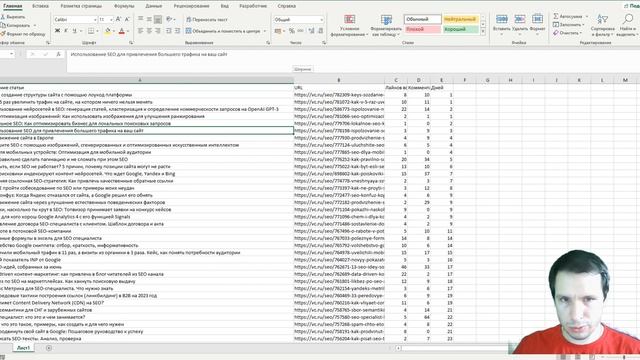Apply the Нейтральный cell style
The height and width of the screenshot is (360, 640).
[460, 19]
